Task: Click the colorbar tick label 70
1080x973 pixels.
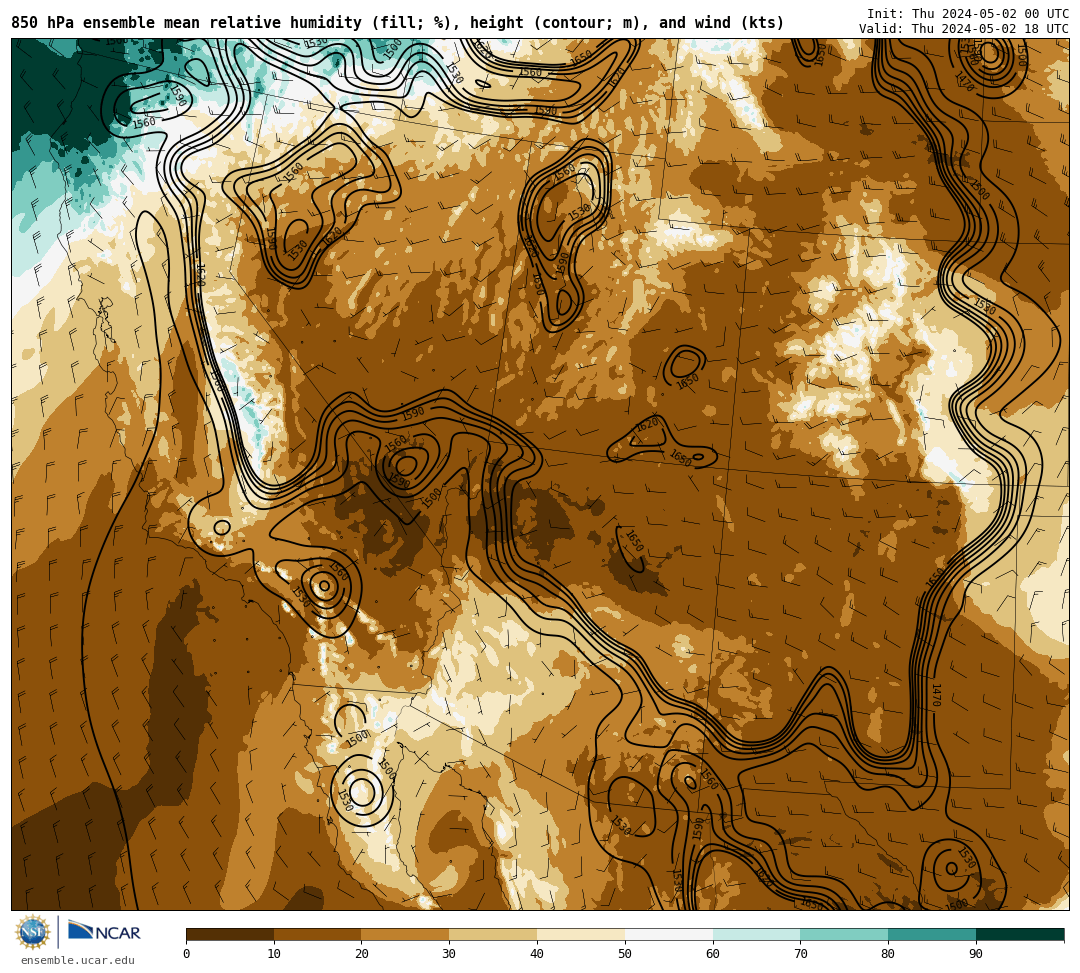Action: [x=800, y=954]
